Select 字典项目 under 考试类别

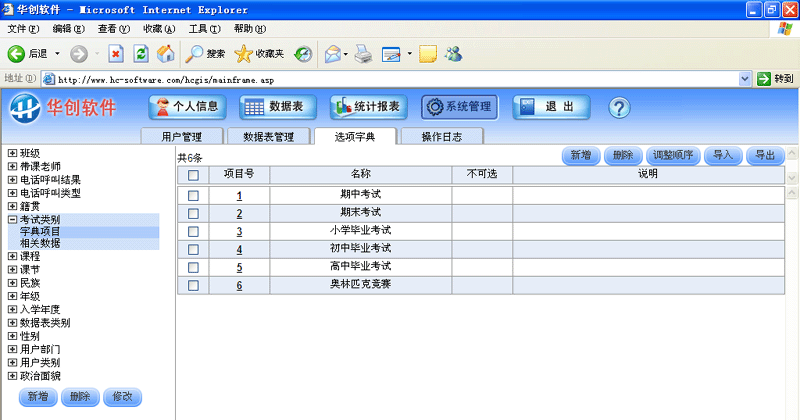point(40,231)
